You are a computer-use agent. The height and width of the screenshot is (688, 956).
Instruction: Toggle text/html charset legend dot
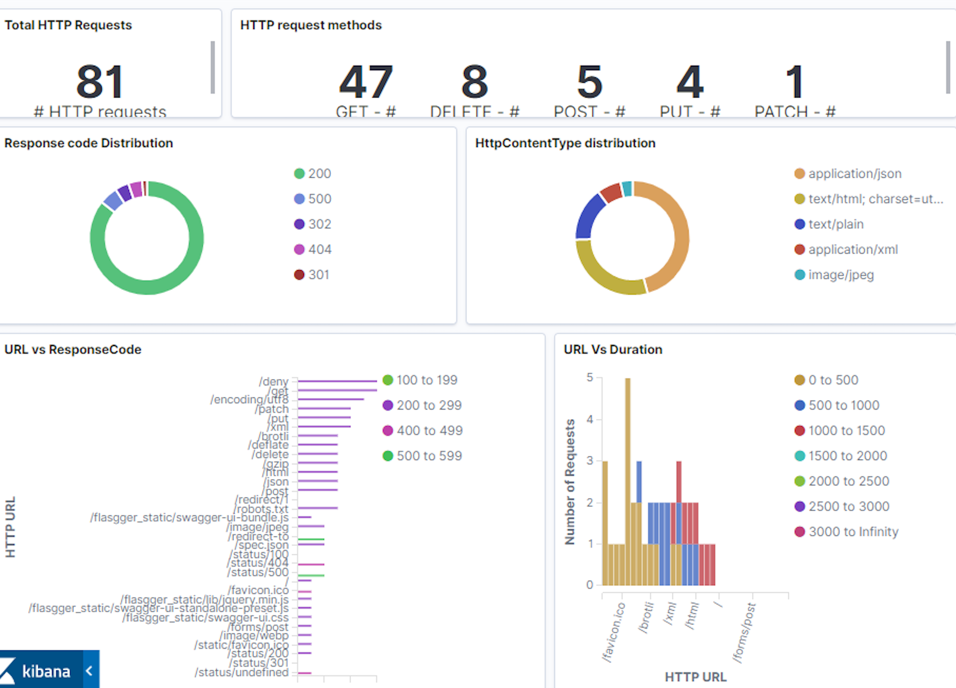pos(800,199)
